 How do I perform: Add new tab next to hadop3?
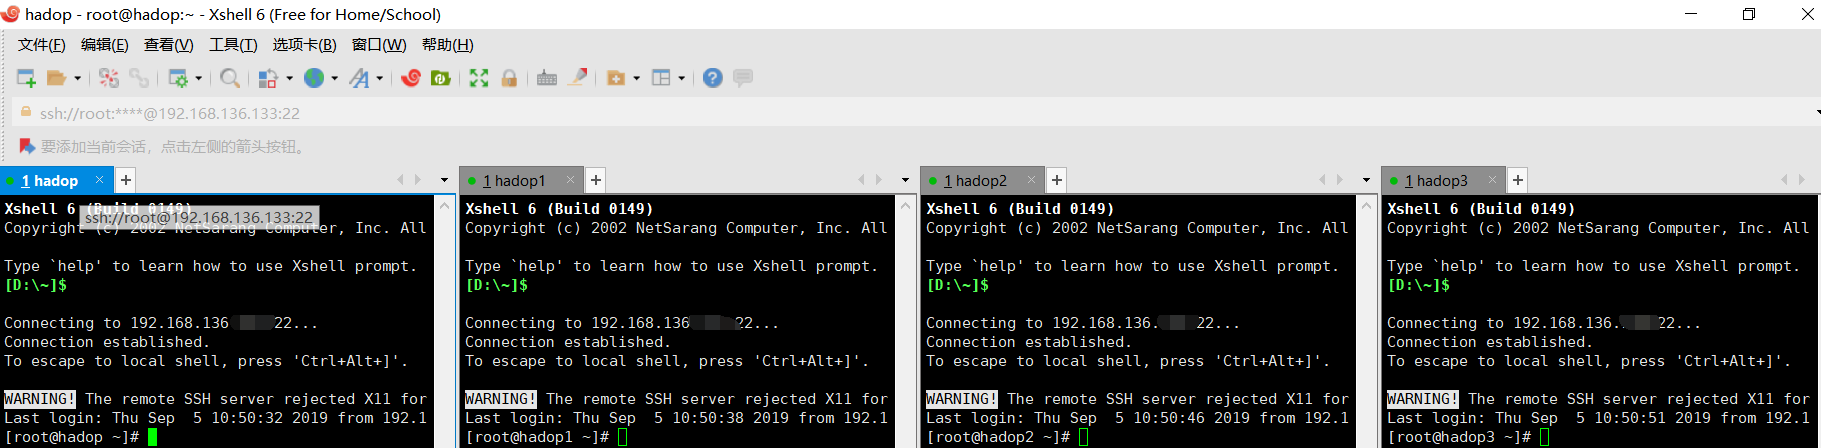(x=1518, y=180)
